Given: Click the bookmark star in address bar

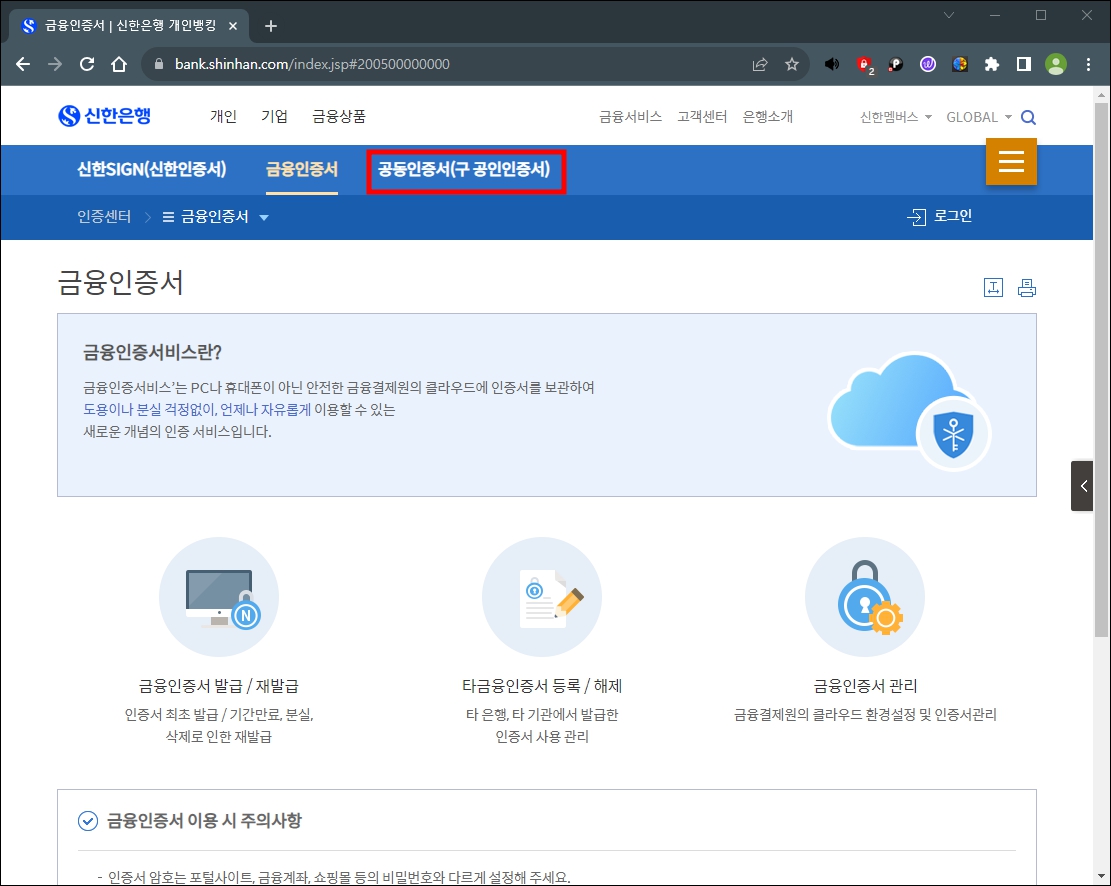Looking at the screenshot, I should [x=792, y=63].
